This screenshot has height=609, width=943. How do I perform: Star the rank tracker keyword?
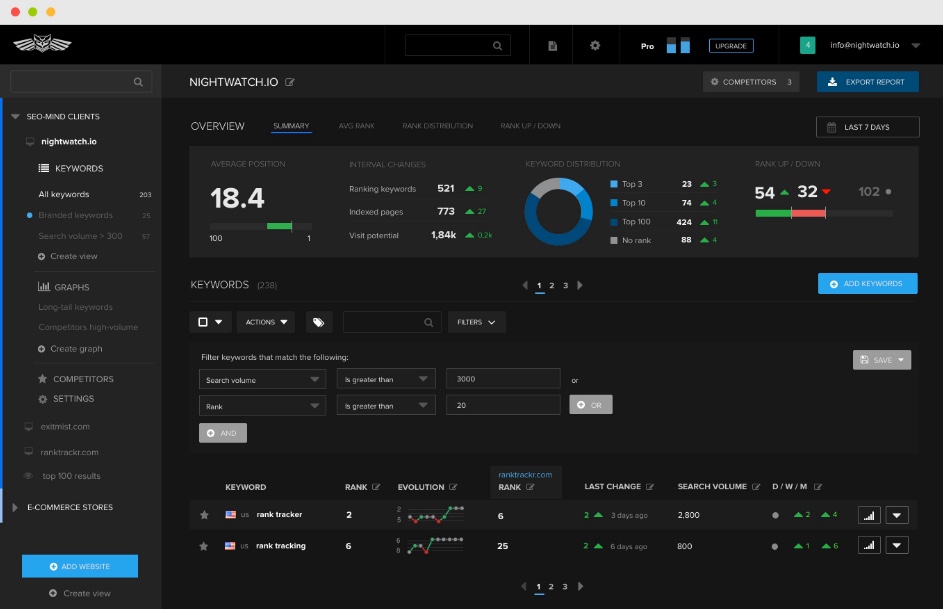pos(204,515)
